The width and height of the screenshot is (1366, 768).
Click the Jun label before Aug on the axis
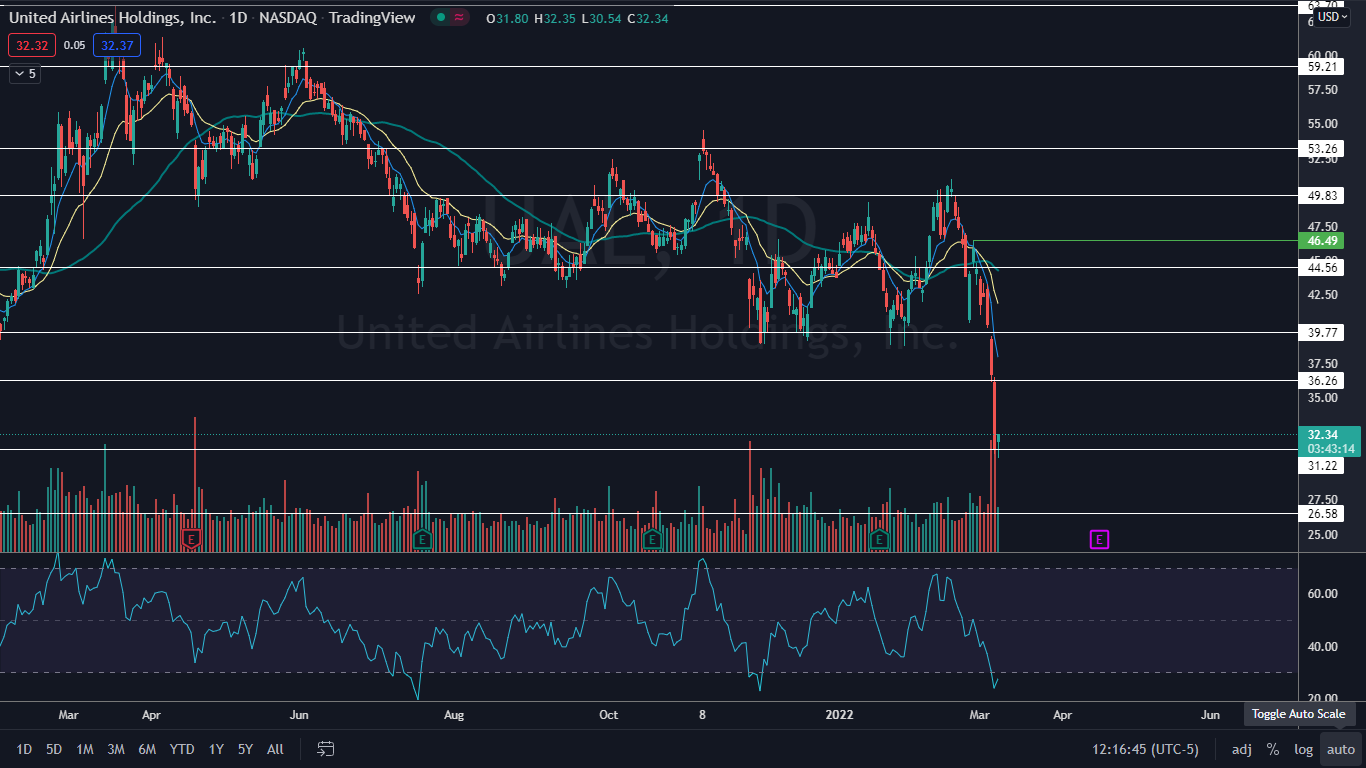[299, 715]
